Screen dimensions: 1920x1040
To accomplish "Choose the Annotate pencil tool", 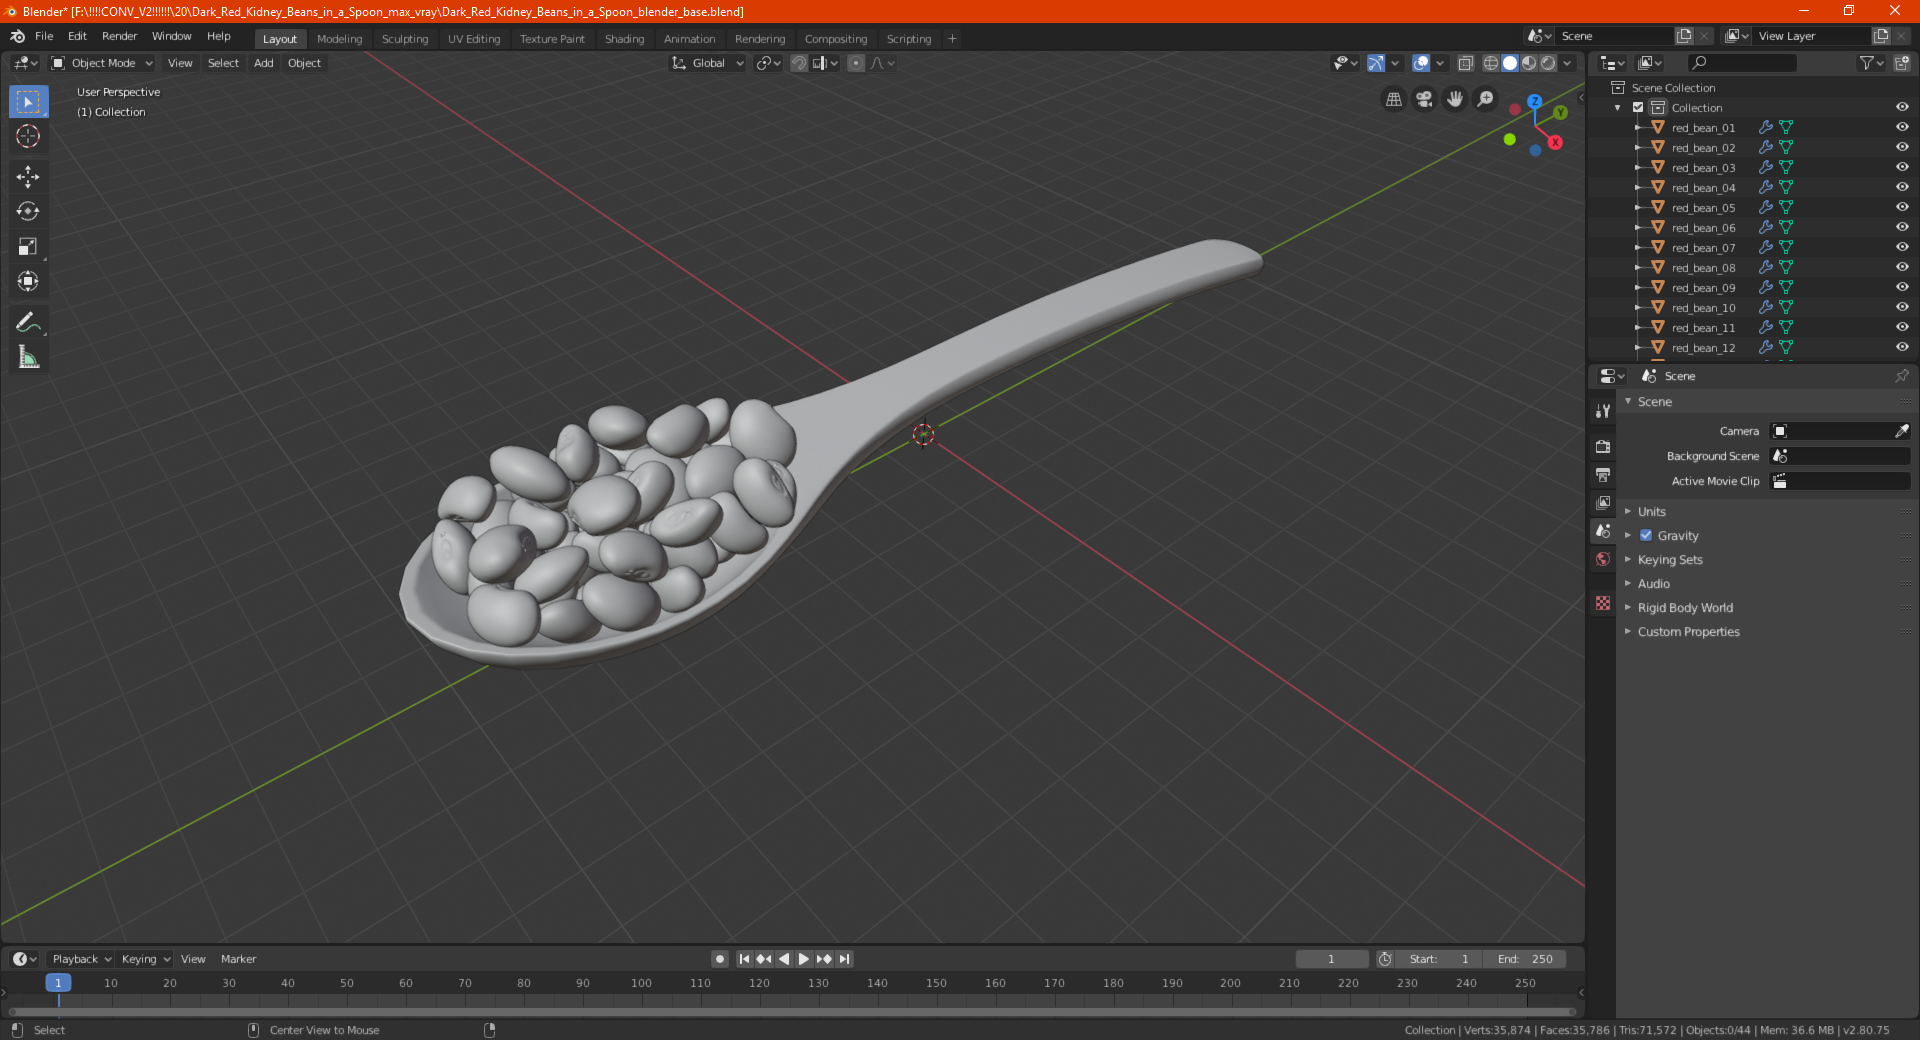I will pos(28,322).
